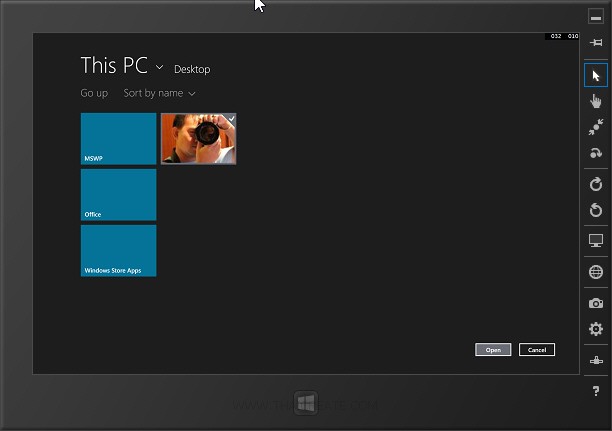Rotate simulator clockwise
This screenshot has height=431, width=612.
pyautogui.click(x=596, y=184)
